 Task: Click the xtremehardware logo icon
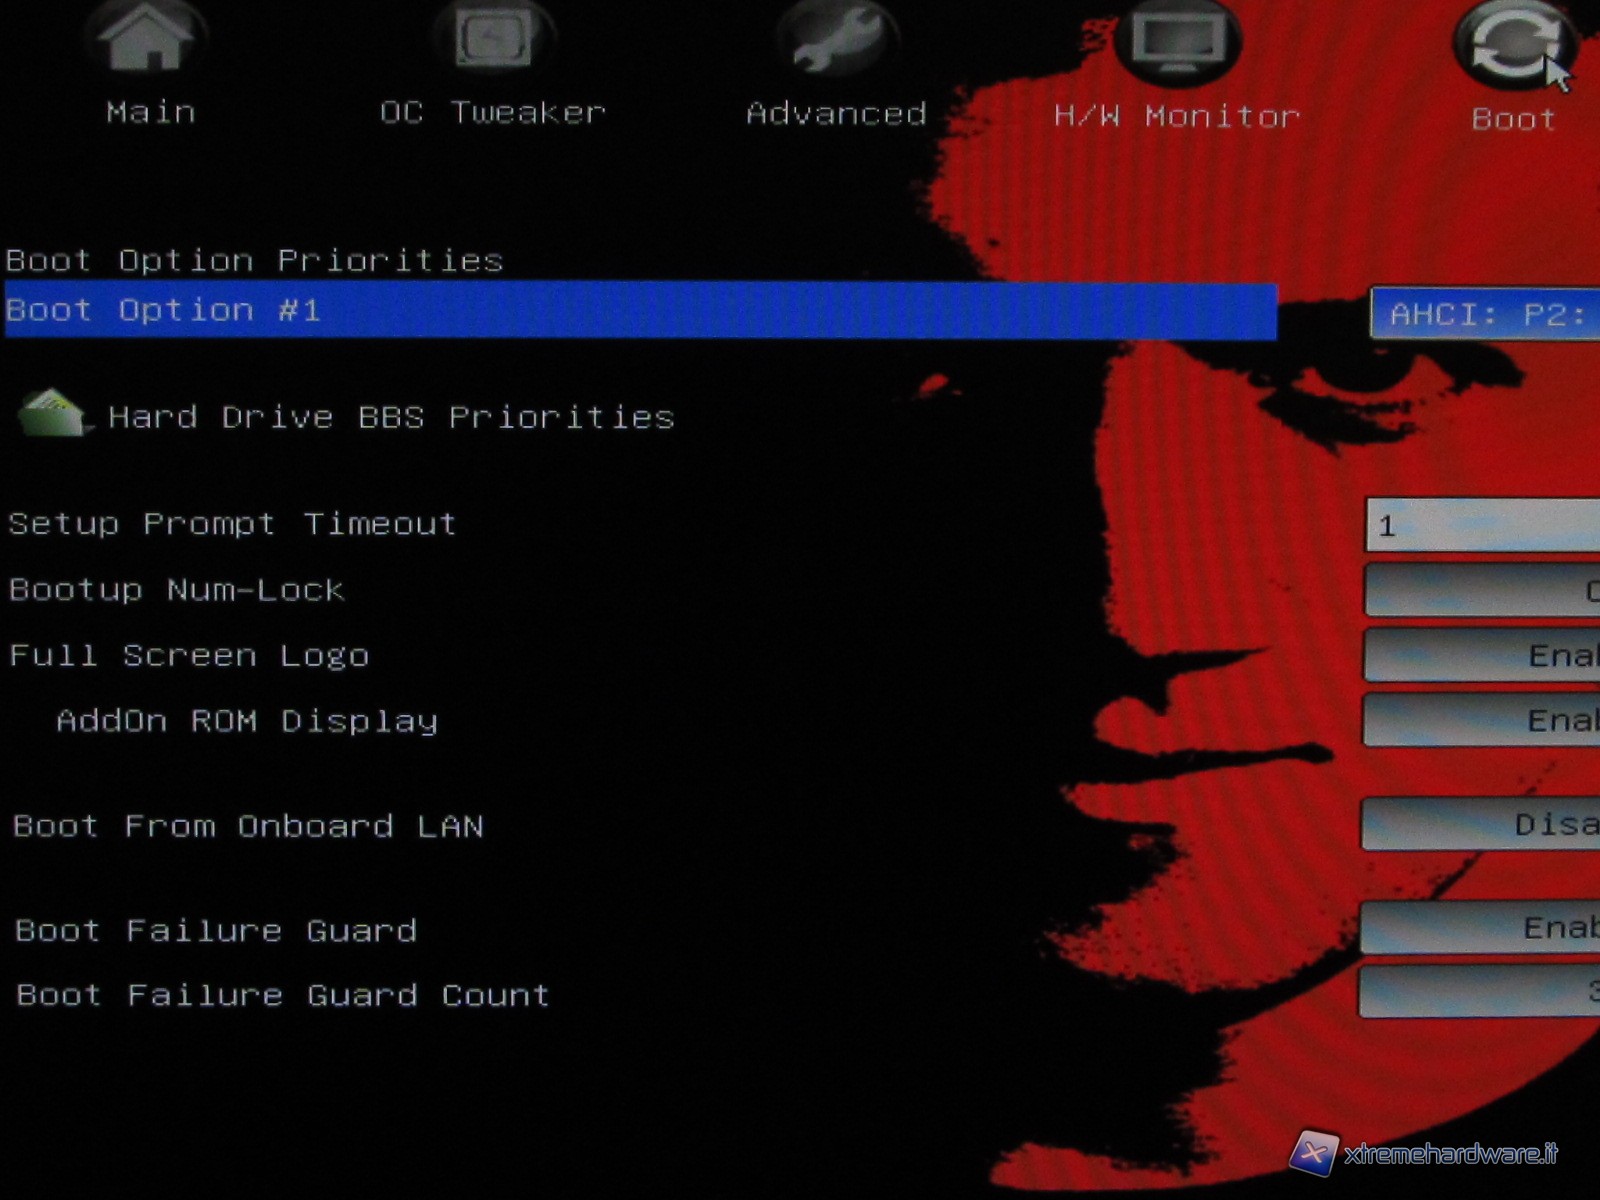click(1313, 1153)
